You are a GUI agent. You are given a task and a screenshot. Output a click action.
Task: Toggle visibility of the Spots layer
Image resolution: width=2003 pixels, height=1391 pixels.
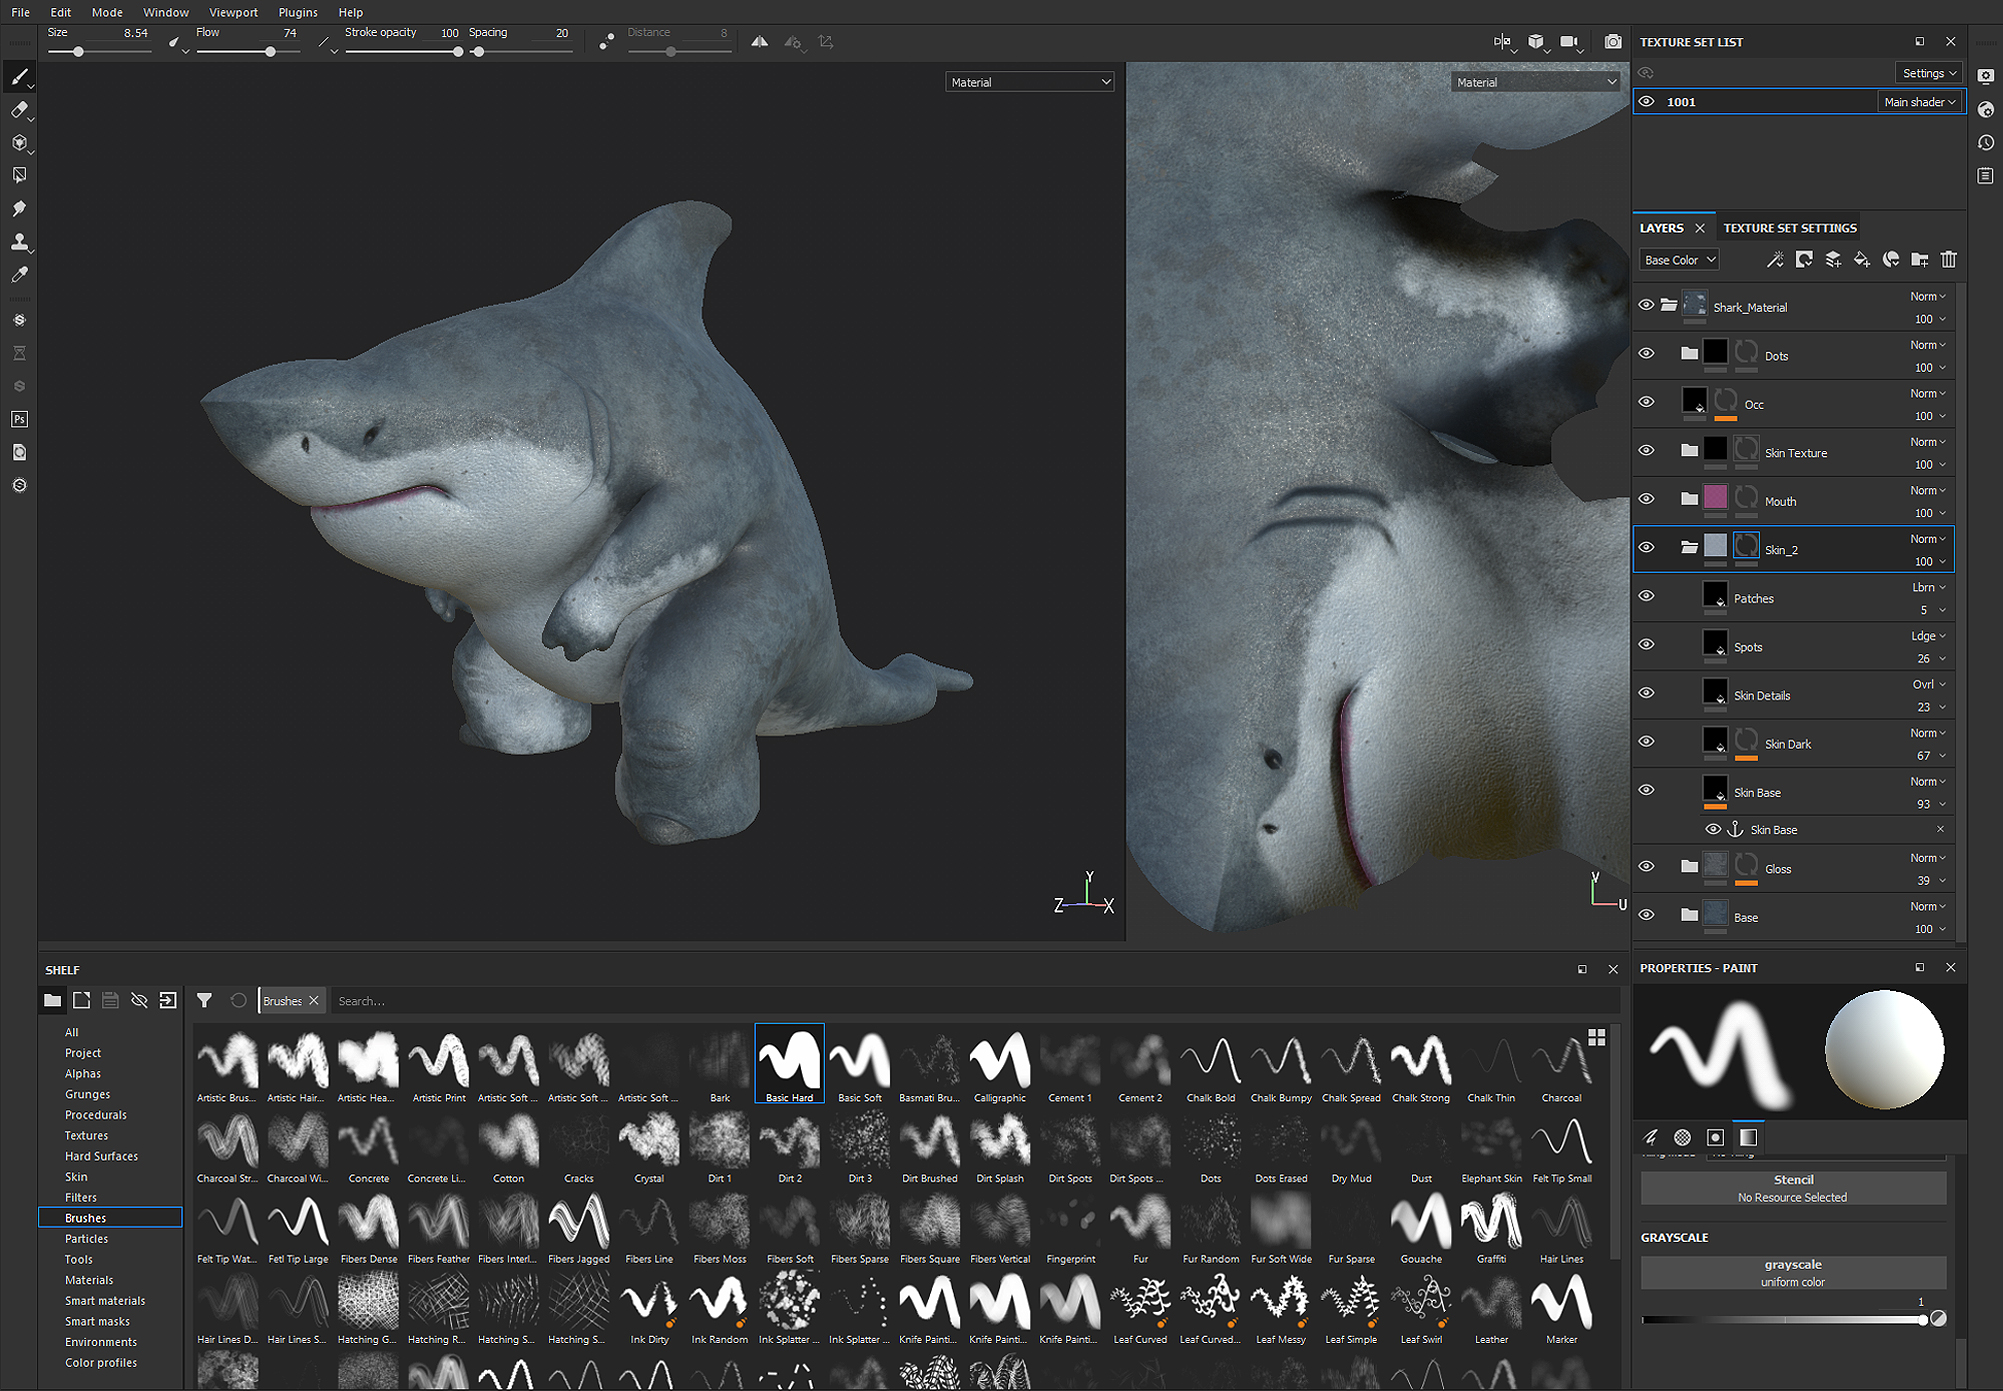point(1646,645)
